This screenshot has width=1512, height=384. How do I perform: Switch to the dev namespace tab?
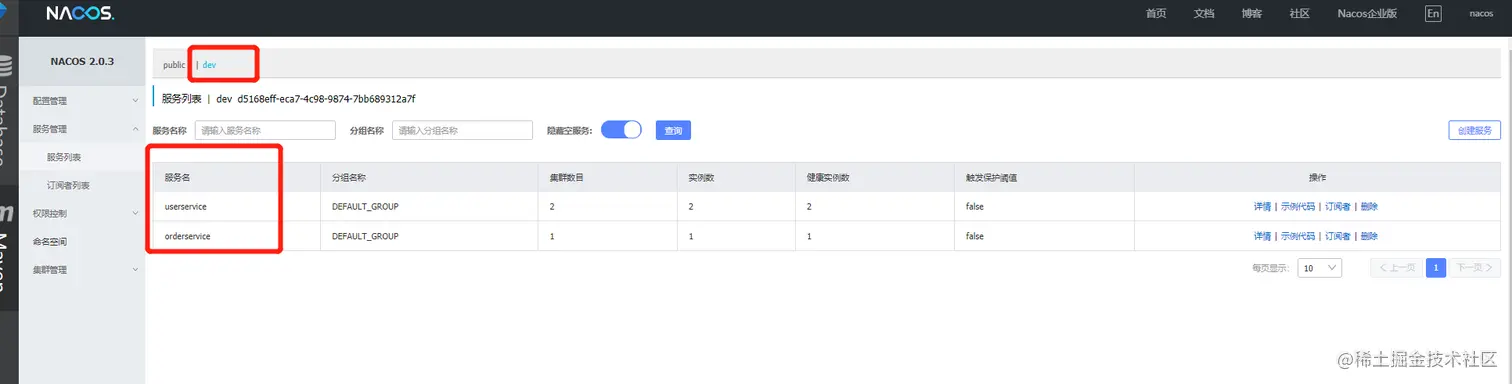[209, 64]
